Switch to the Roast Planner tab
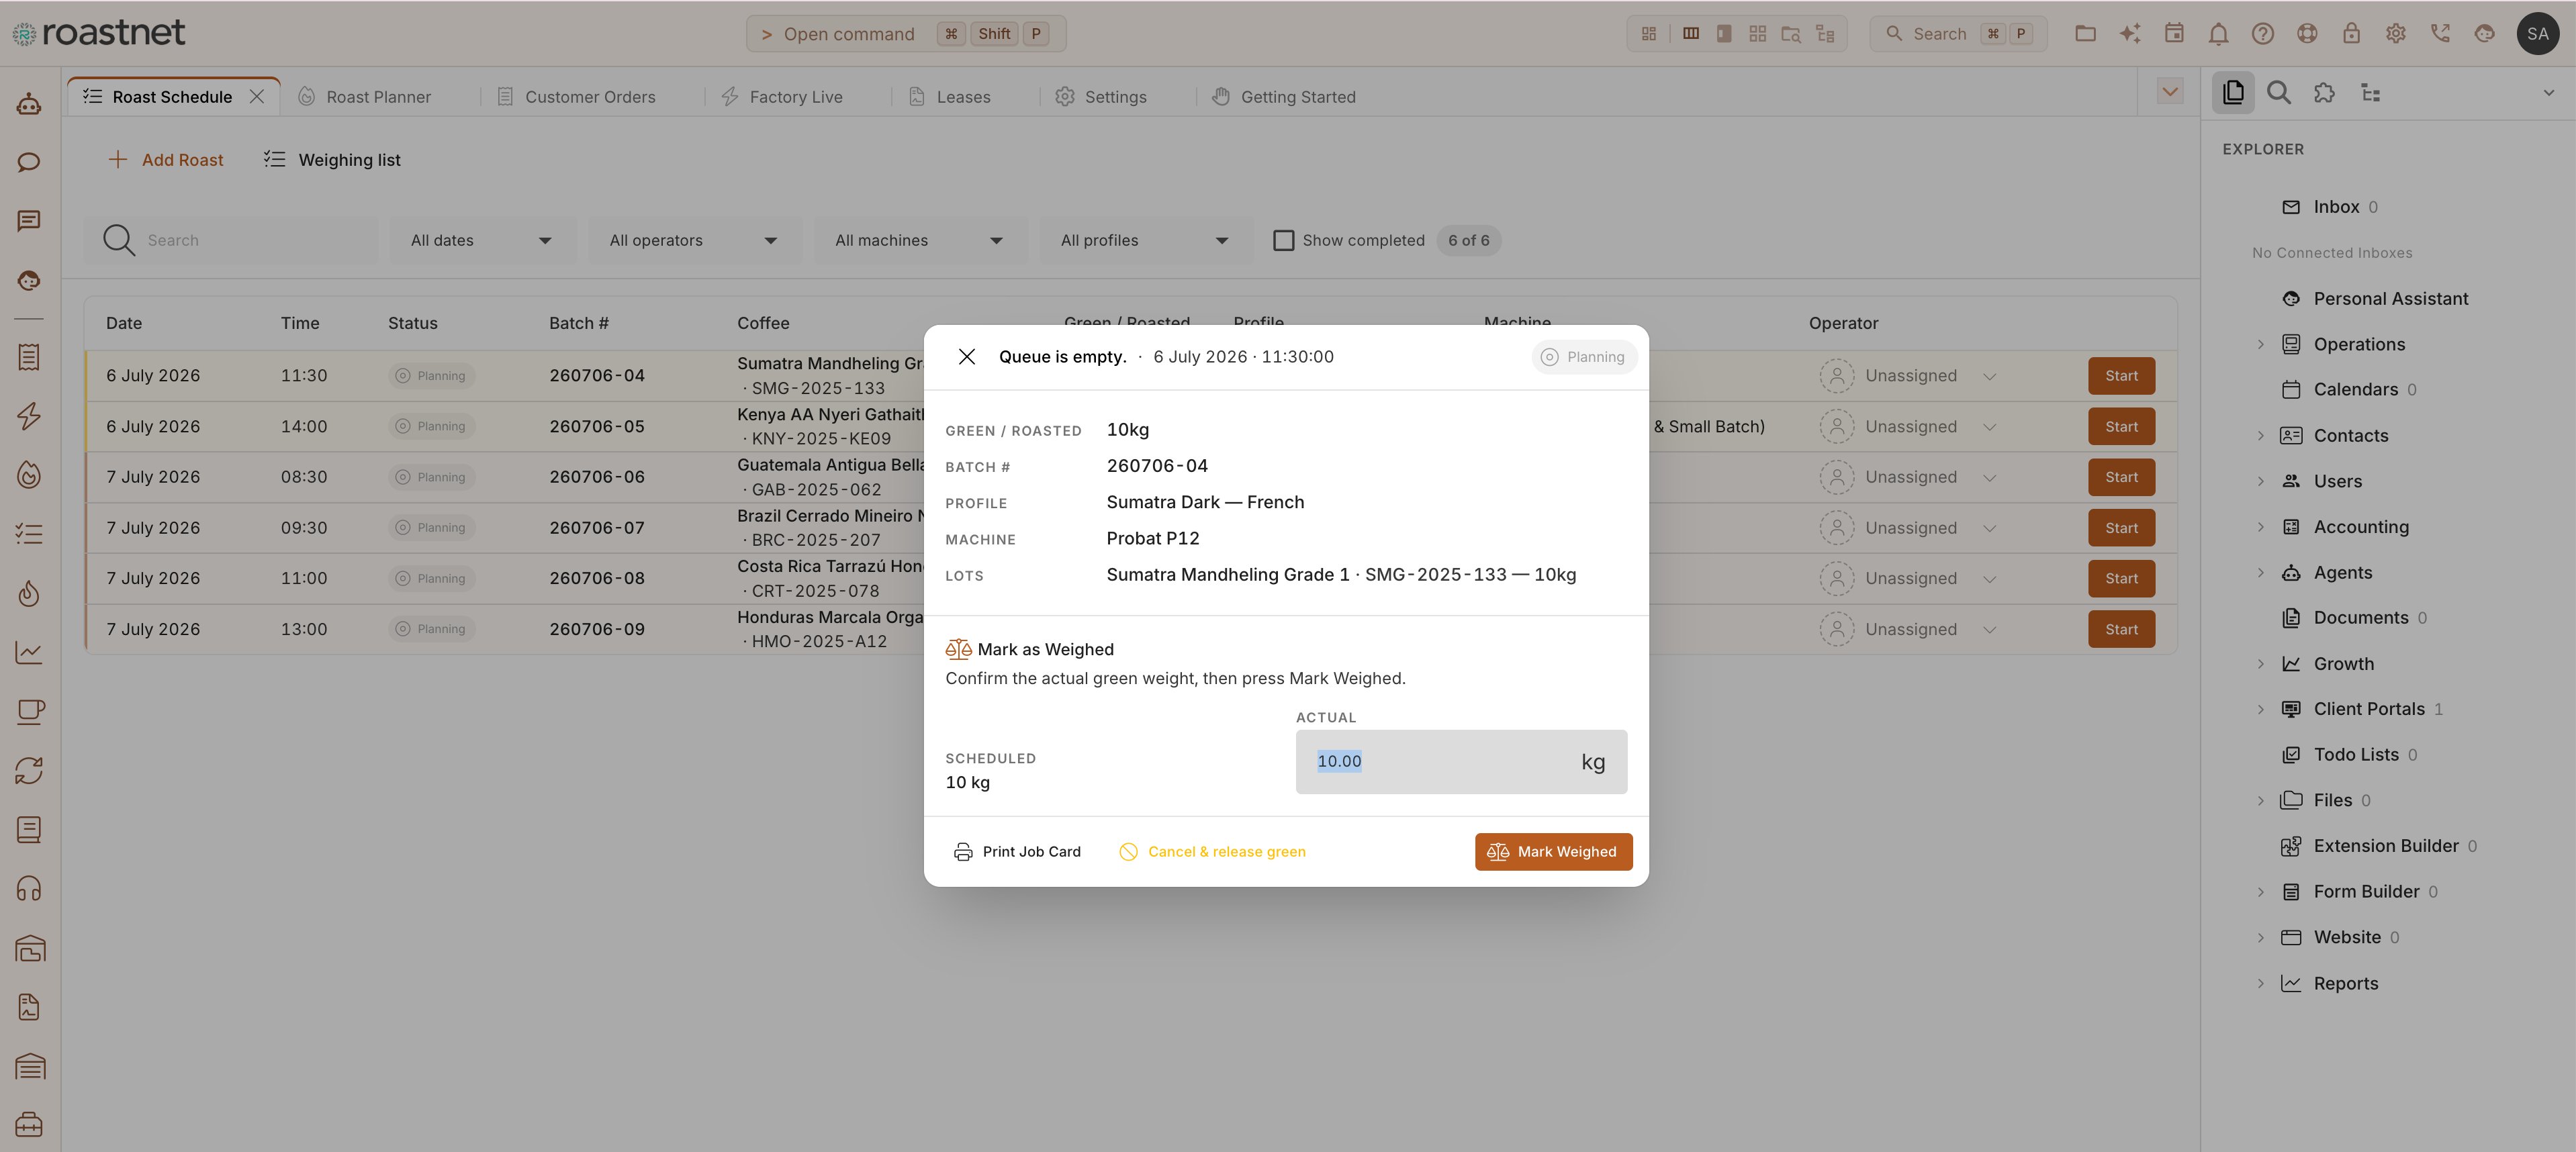This screenshot has height=1152, width=2576. (x=365, y=97)
